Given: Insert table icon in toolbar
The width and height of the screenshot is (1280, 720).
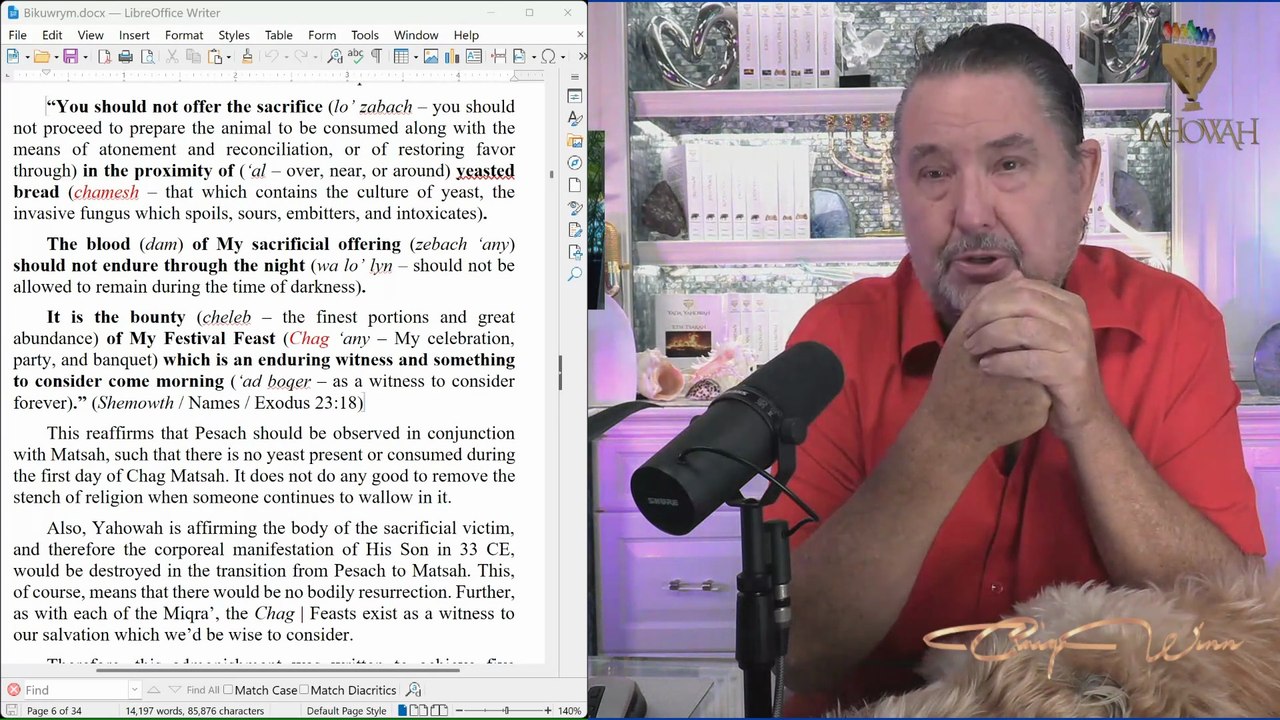Looking at the screenshot, I should [400, 56].
